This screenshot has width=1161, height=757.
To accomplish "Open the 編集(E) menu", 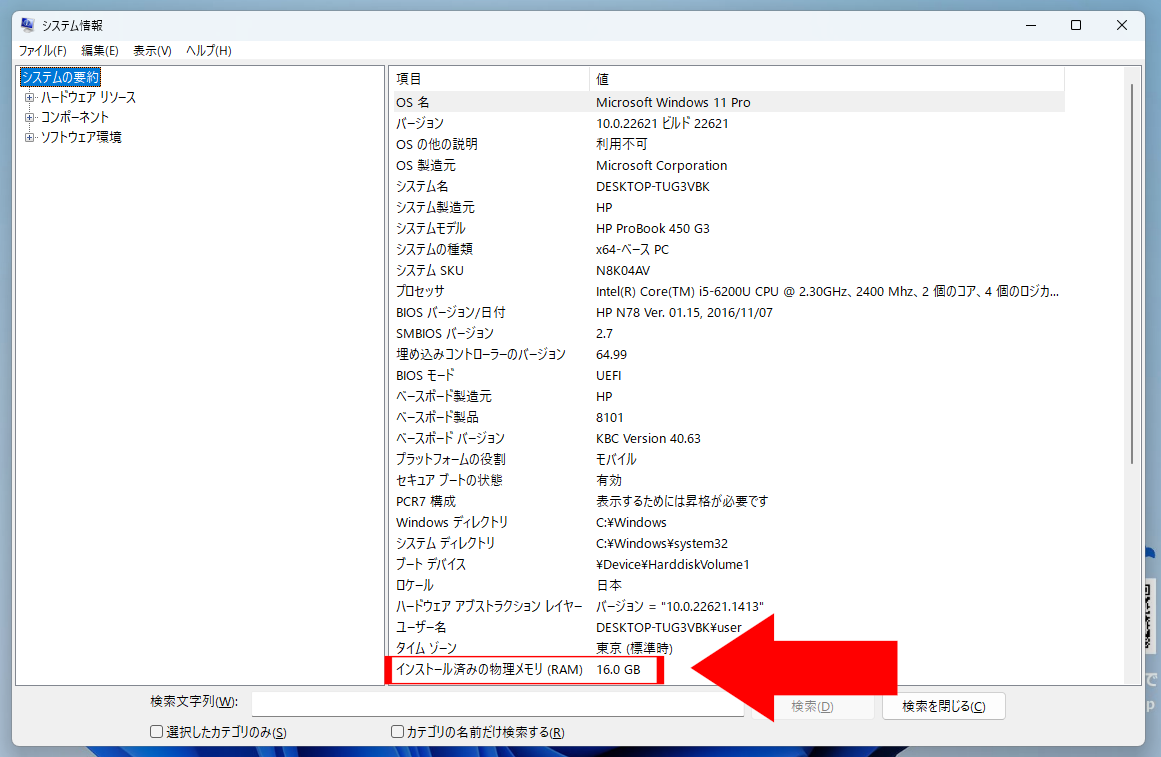I will (x=99, y=51).
